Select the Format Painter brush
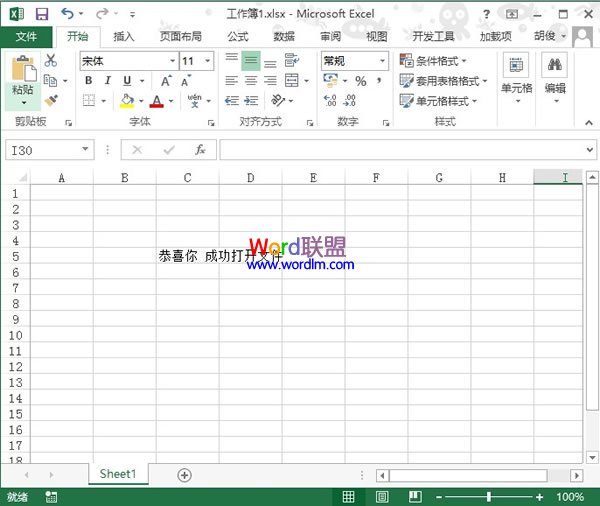 click(x=51, y=101)
